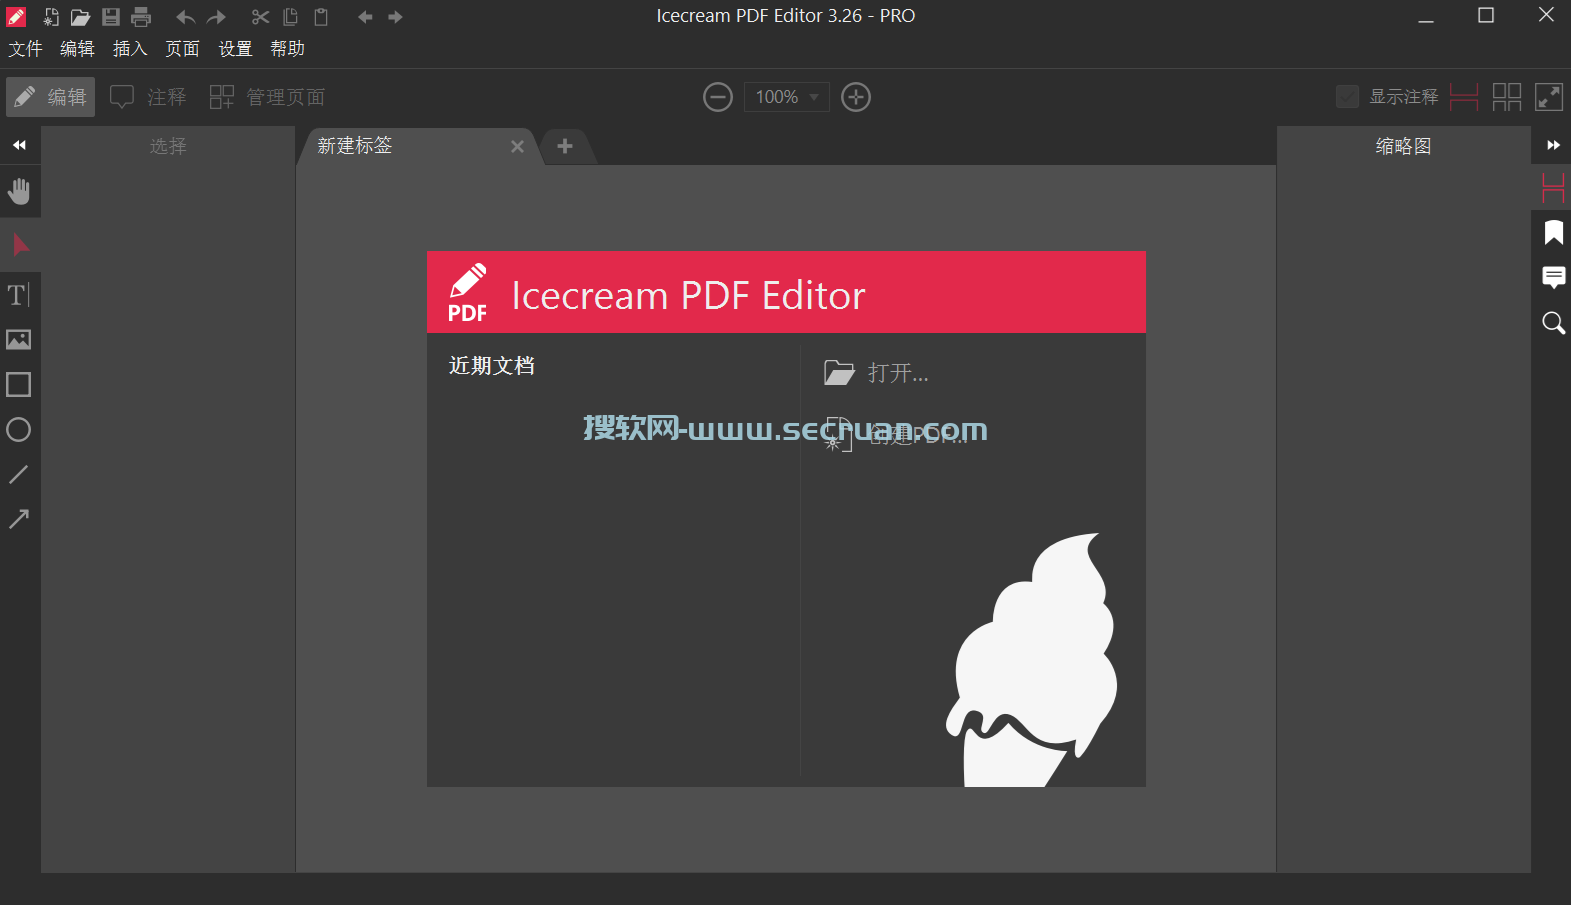Switch to multi-page grid view
The image size is (1571, 905).
pos(1507,97)
